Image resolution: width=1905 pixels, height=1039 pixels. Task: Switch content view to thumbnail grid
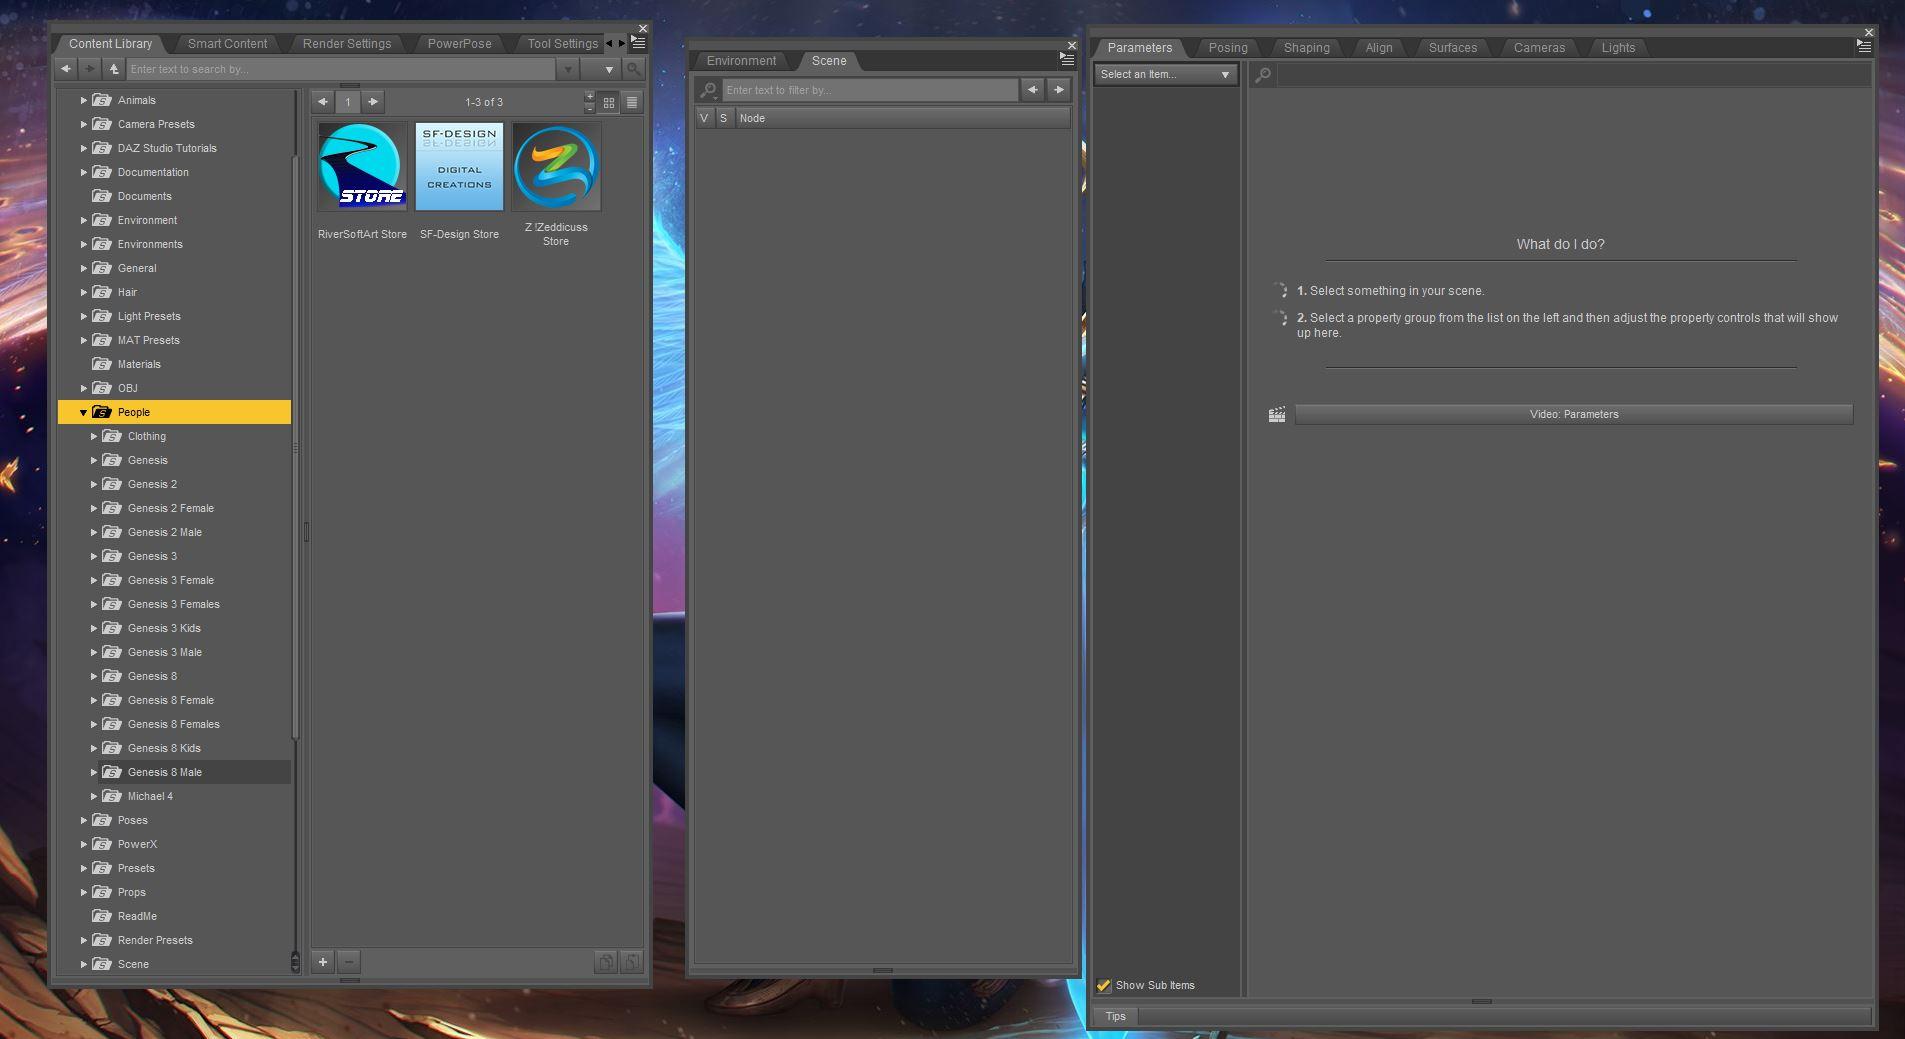coord(608,102)
